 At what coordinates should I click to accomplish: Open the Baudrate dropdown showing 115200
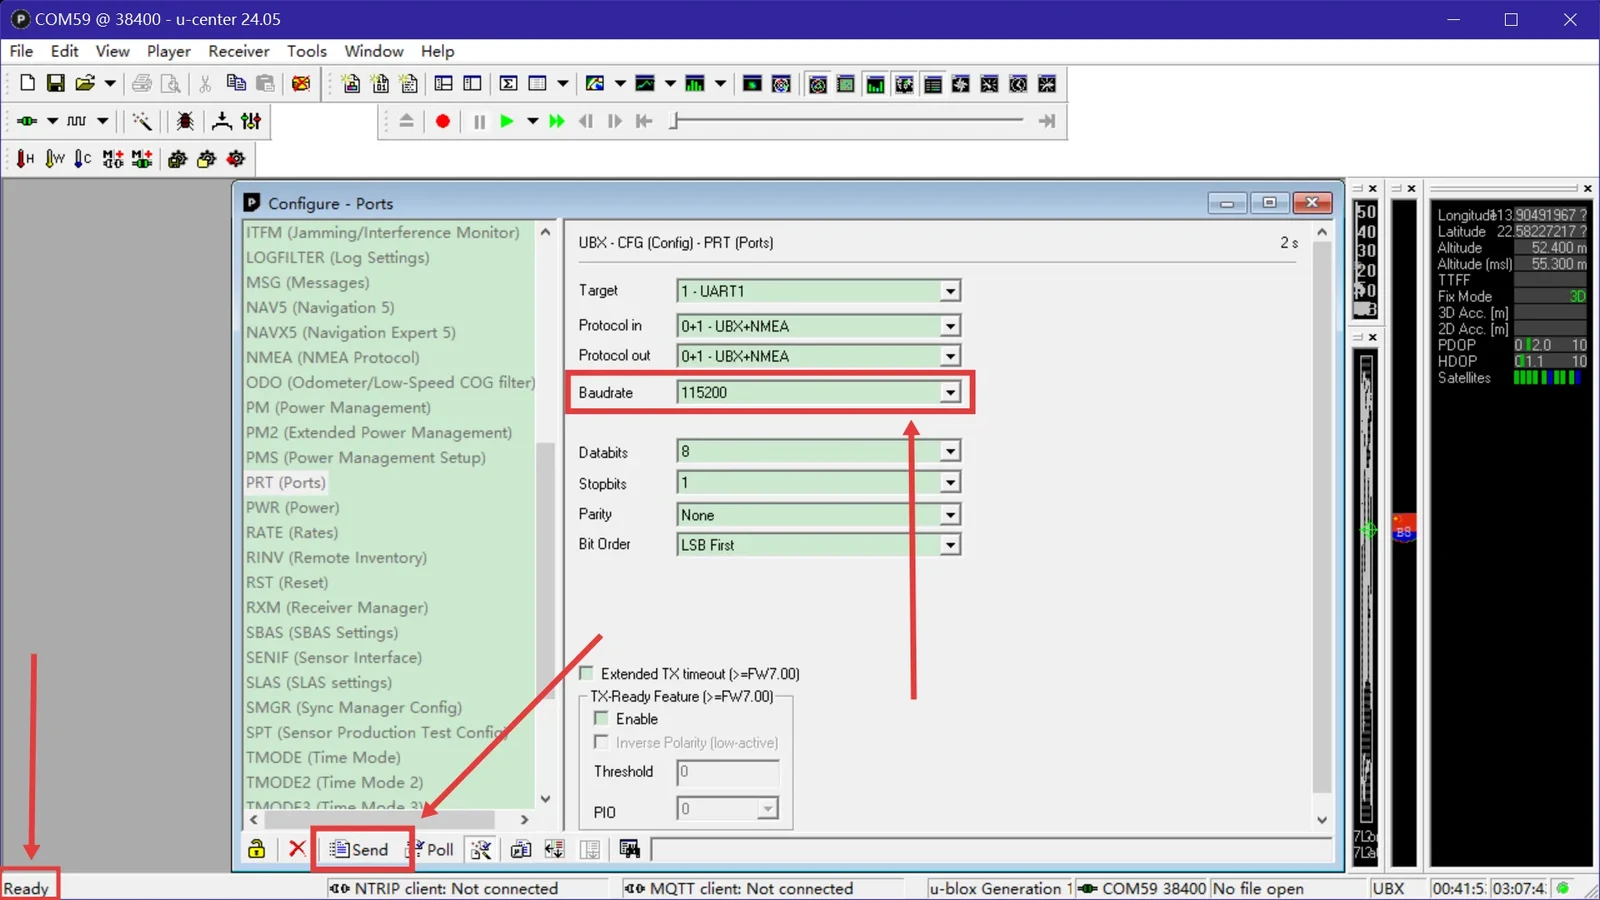(x=950, y=393)
